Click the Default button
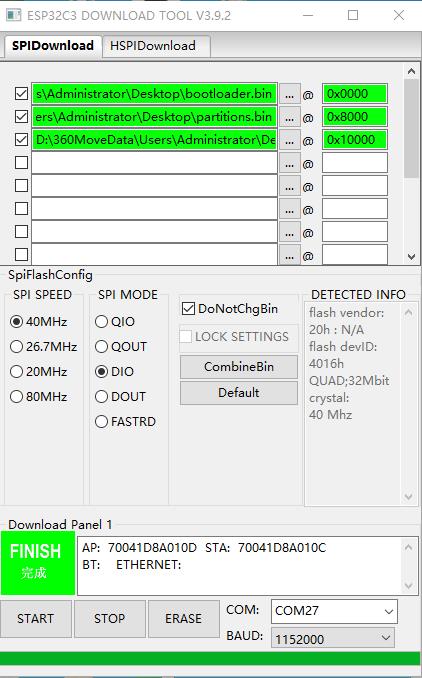This screenshot has height=678, width=422. (239, 393)
